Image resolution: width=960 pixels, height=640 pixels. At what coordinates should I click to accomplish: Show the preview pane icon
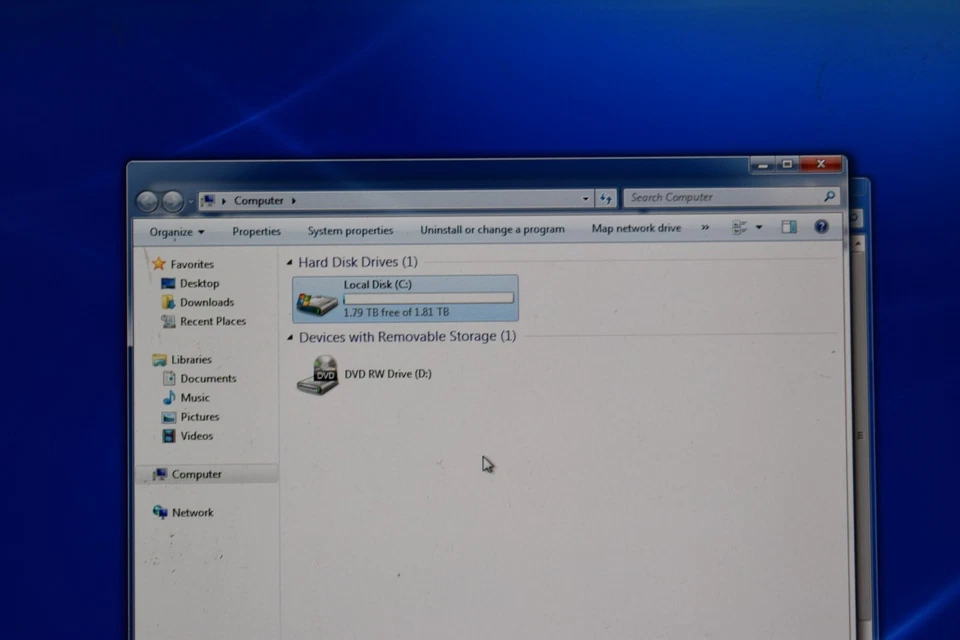click(789, 227)
